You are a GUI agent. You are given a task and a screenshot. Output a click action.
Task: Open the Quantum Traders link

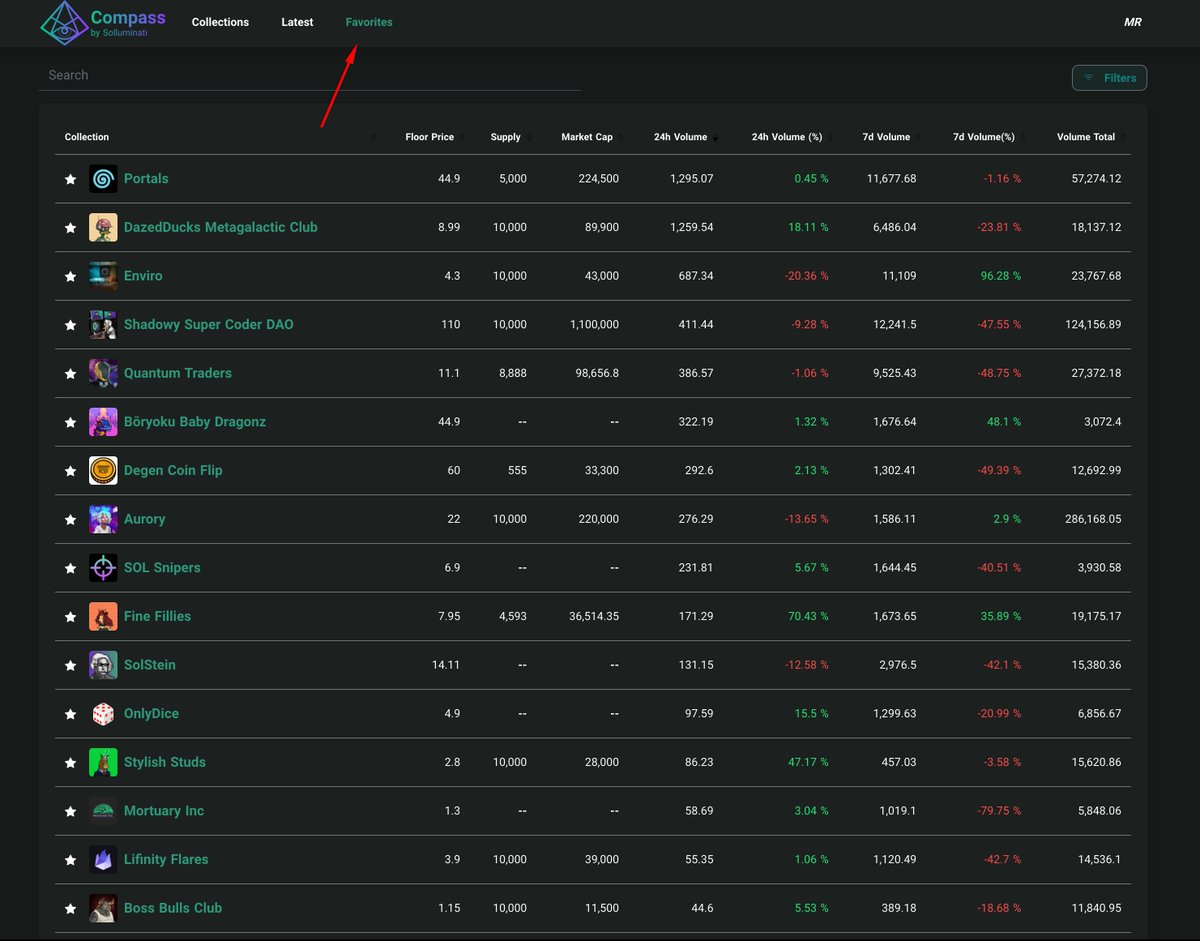(x=178, y=373)
